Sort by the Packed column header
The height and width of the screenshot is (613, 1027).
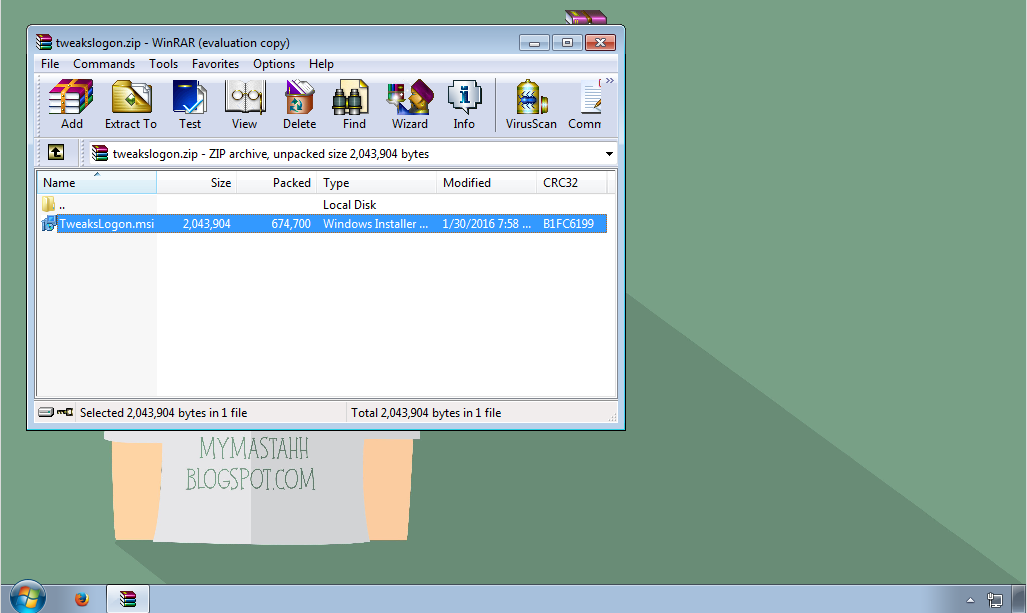276,183
